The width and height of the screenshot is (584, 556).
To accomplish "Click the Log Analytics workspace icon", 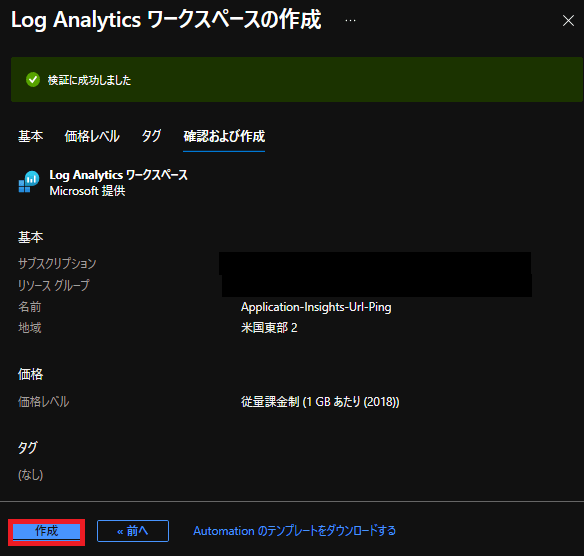I will click(x=29, y=182).
